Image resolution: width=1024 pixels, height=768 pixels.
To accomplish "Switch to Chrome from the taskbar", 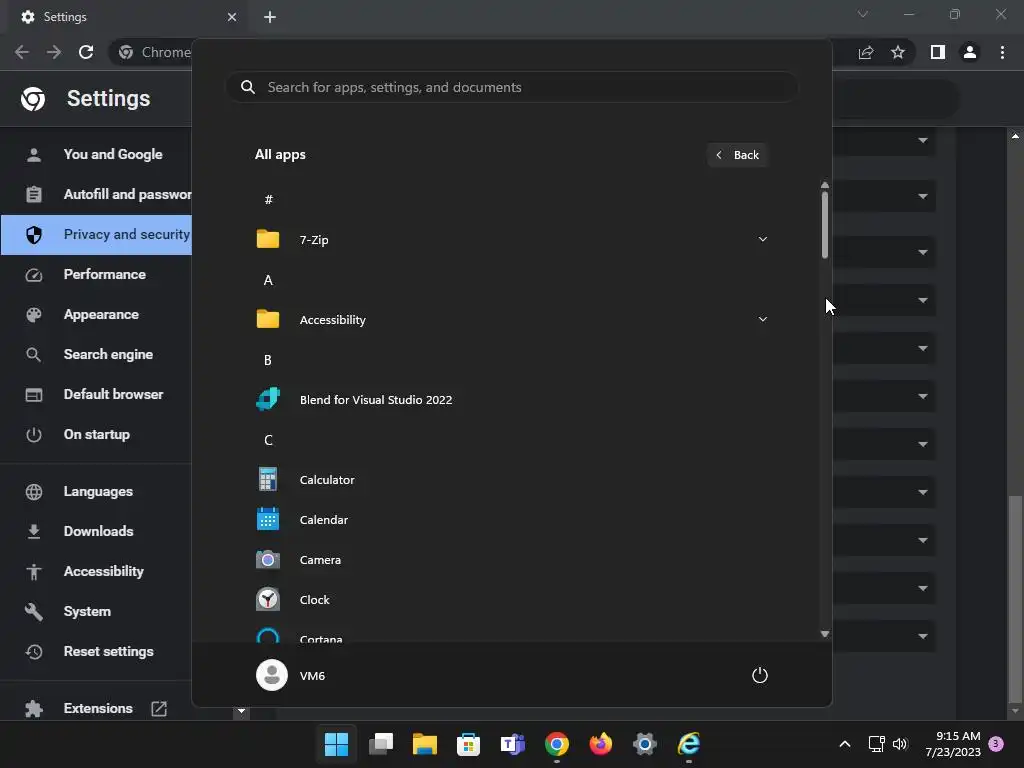I will point(556,744).
